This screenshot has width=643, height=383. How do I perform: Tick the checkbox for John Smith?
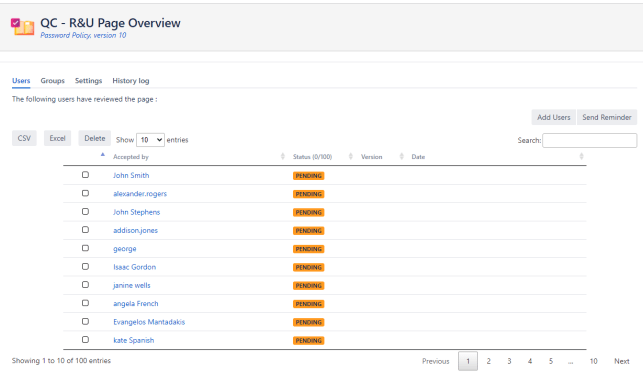[85, 175]
